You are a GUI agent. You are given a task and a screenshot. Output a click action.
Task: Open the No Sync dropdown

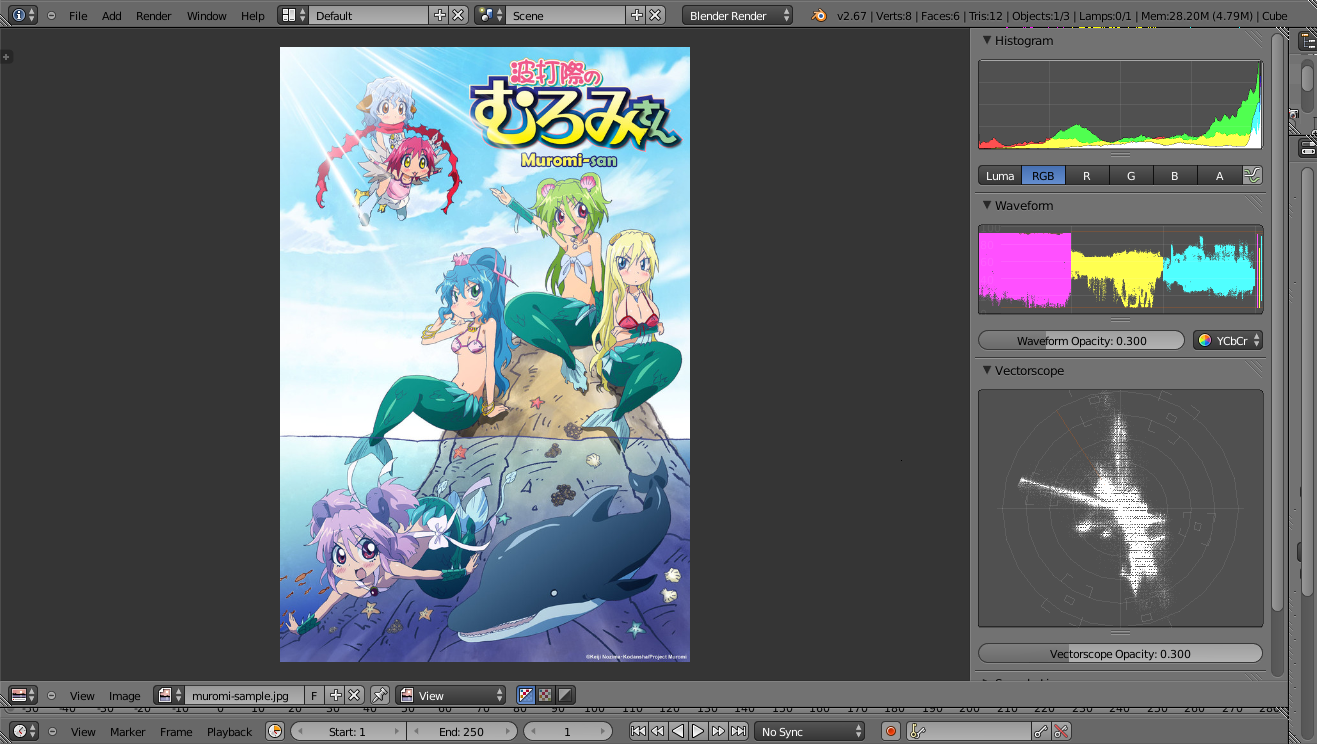[x=809, y=731]
